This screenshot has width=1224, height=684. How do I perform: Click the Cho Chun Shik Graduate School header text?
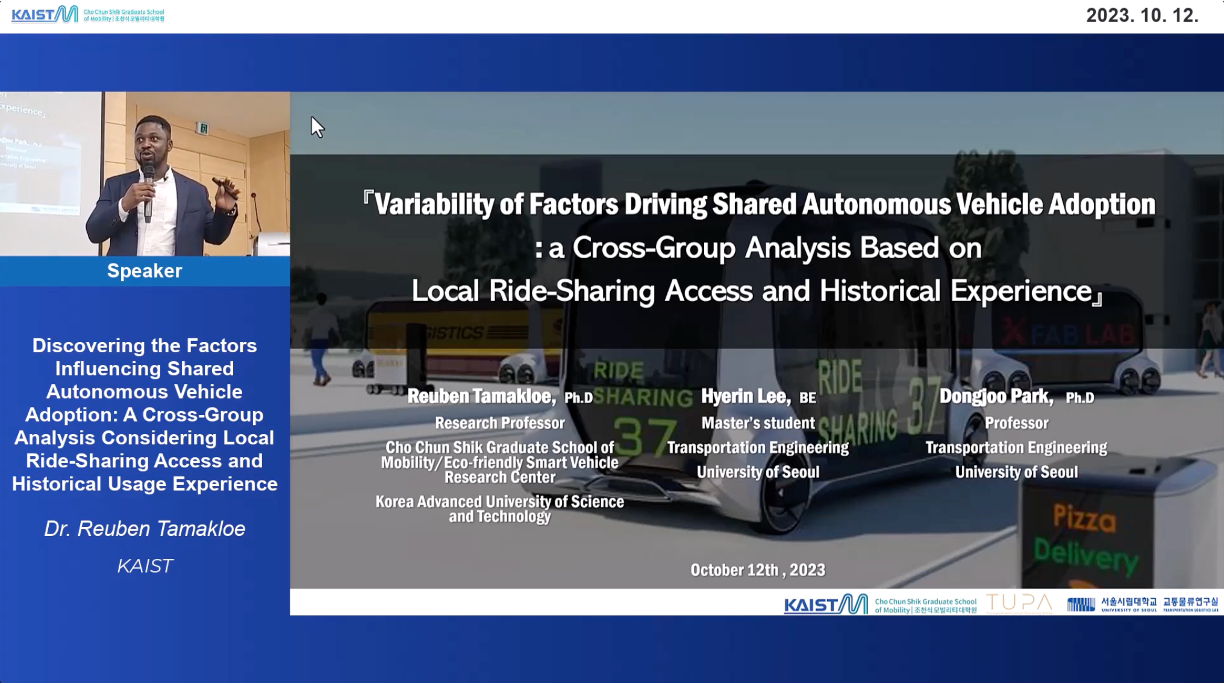point(124,15)
